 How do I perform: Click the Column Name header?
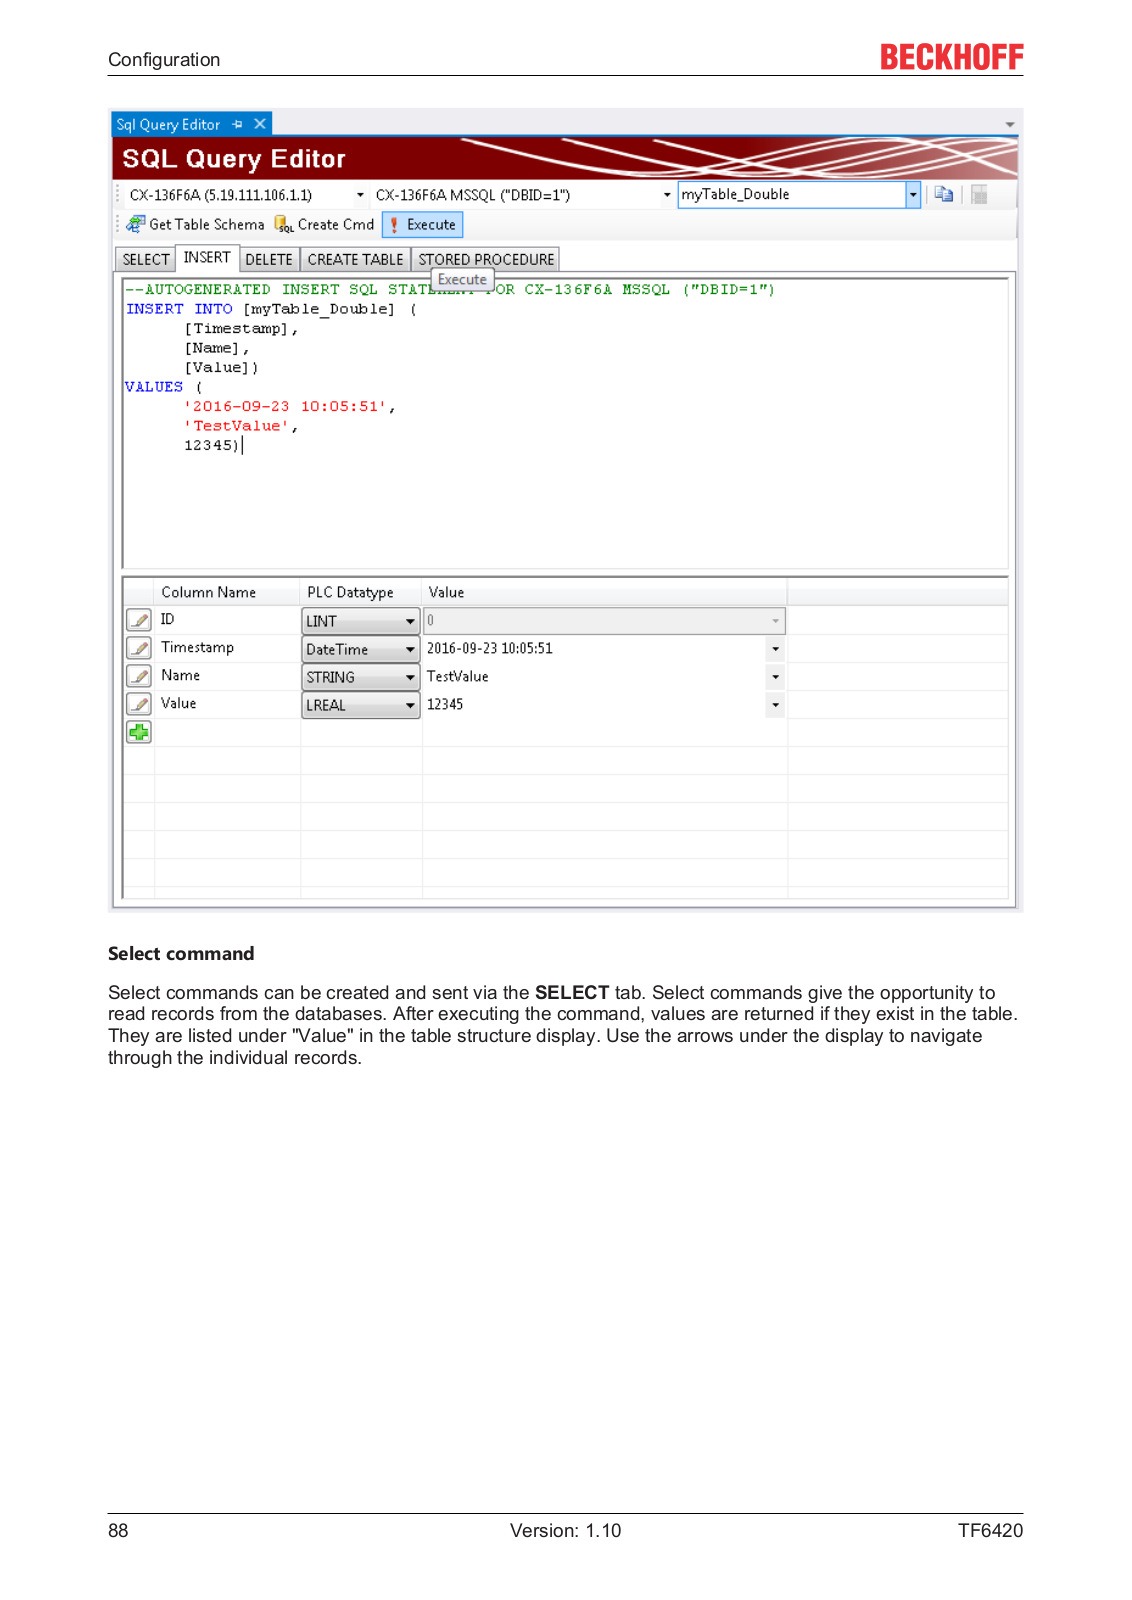point(209,592)
